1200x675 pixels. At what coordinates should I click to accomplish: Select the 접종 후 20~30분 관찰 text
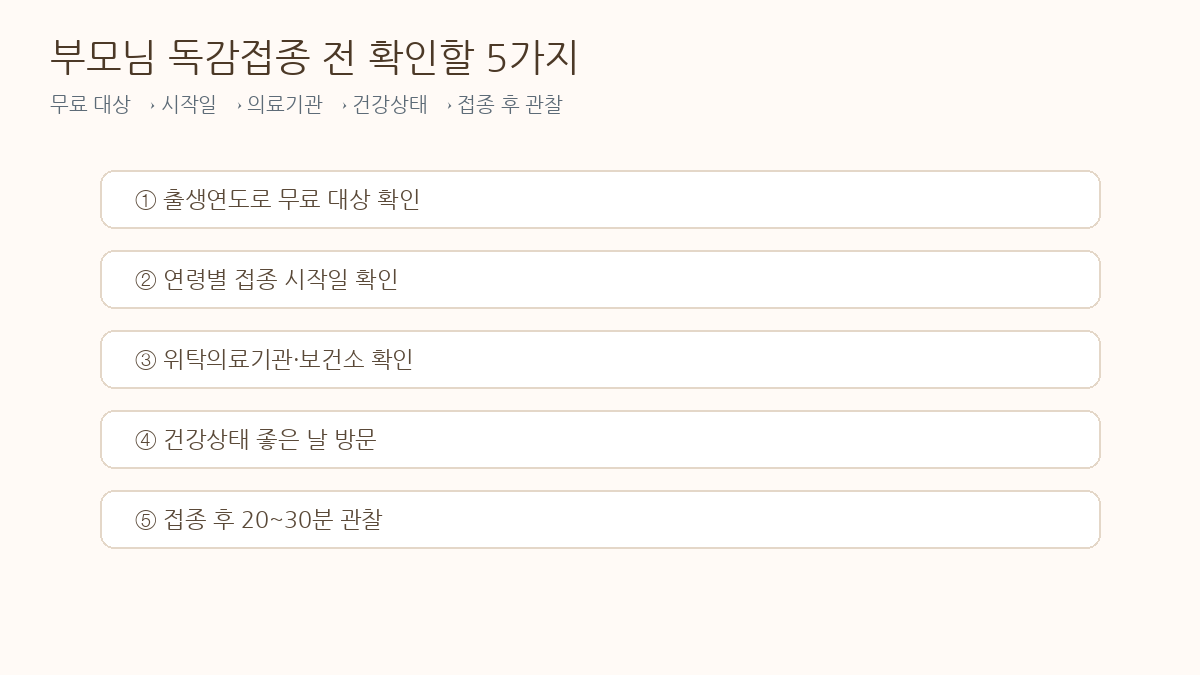[x=272, y=519]
